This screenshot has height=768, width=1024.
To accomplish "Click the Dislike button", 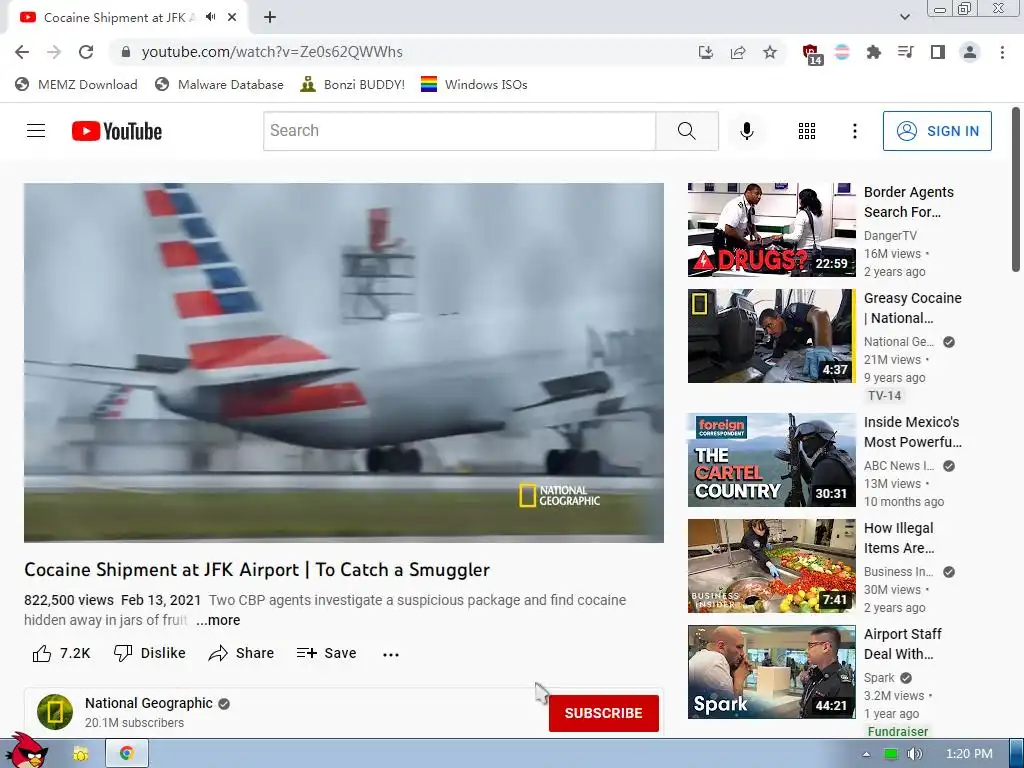I will [x=150, y=653].
